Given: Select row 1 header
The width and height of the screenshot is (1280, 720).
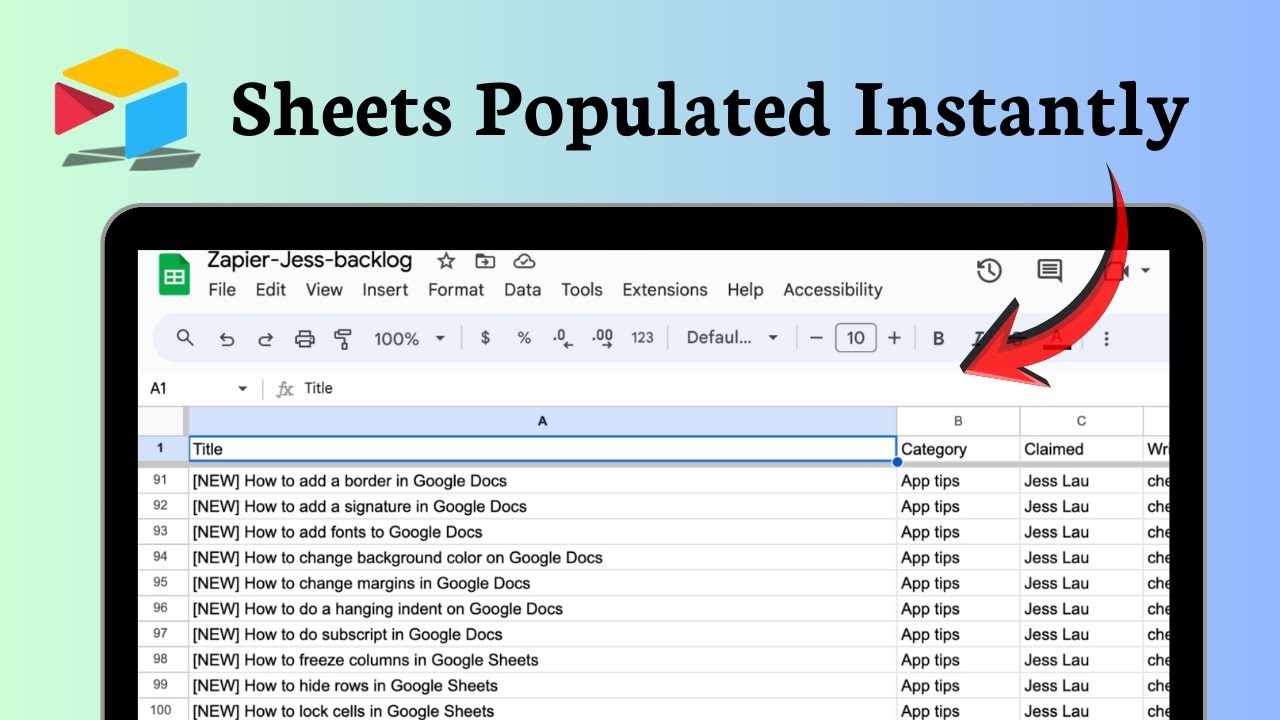Looking at the screenshot, I should 161,449.
